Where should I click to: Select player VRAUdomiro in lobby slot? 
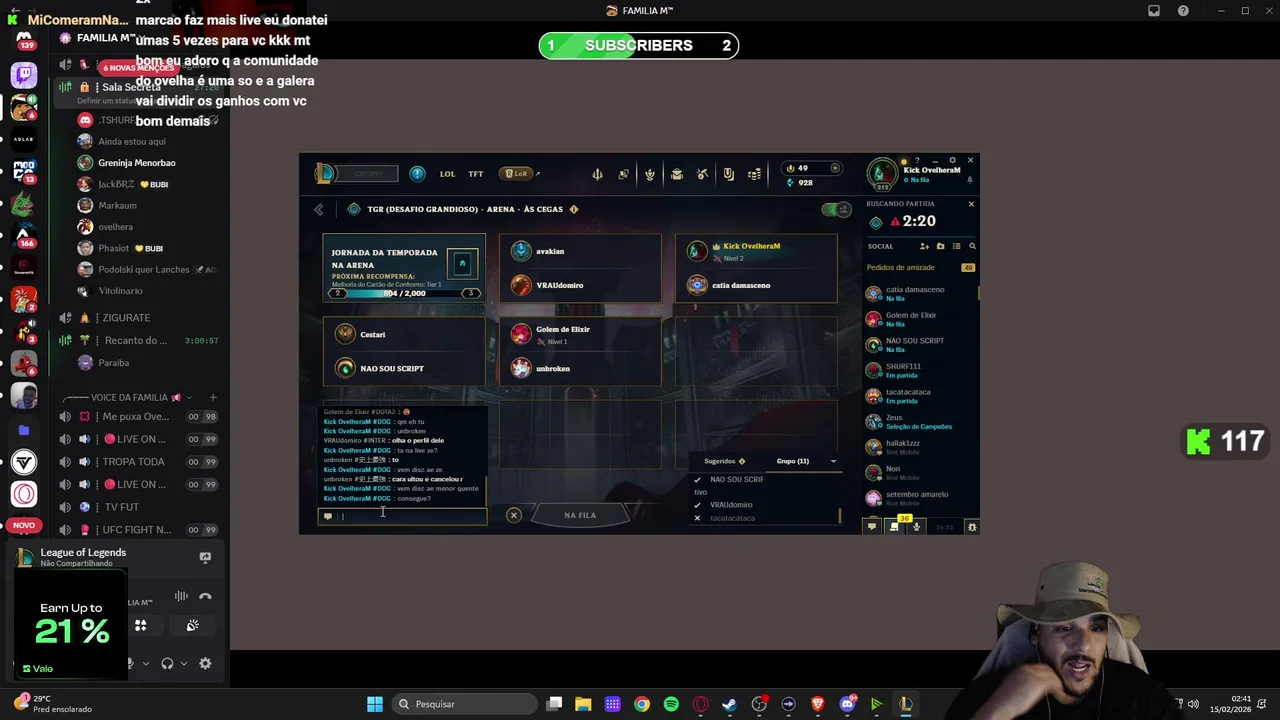[x=580, y=285]
